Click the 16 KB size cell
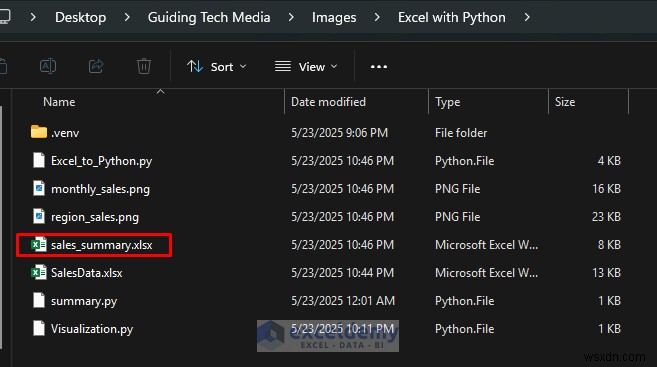657x367 pixels. tap(606, 189)
